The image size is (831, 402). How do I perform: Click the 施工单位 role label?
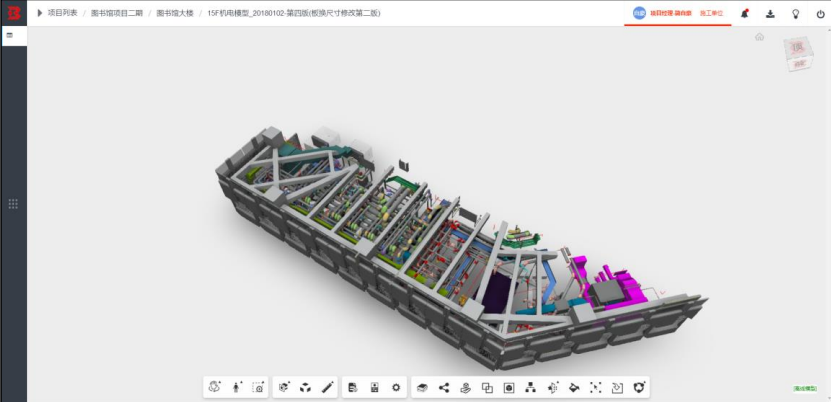point(711,13)
